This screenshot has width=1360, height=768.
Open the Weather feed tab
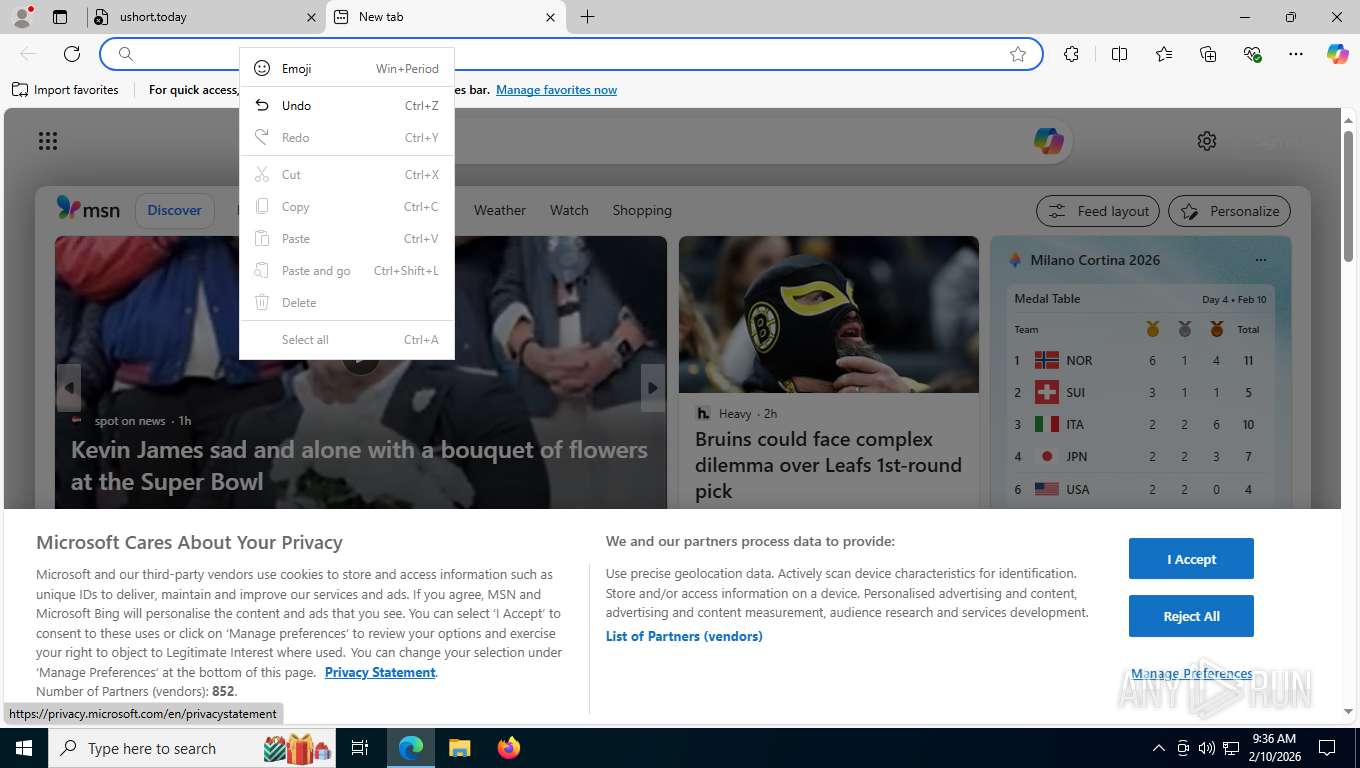(499, 210)
